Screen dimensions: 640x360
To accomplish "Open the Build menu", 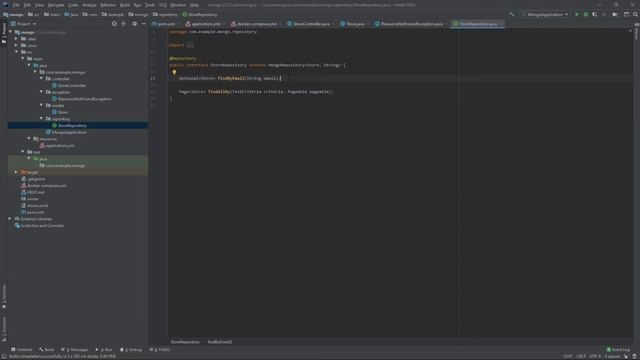I will click(125, 5).
